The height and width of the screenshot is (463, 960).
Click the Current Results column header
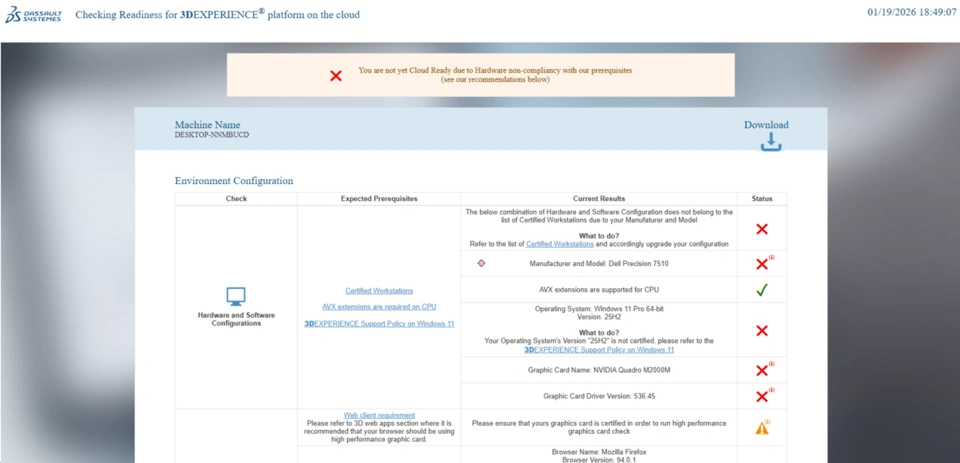[599, 198]
